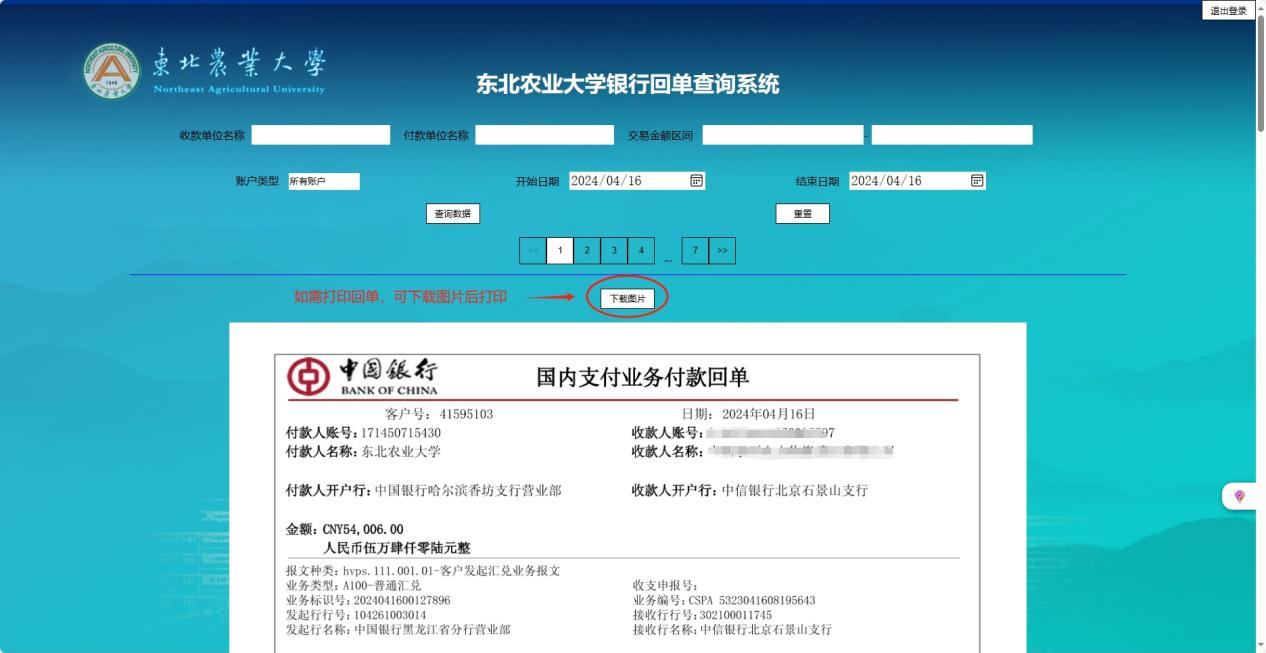This screenshot has height=653, width=1266.
Task: Click the 交易金额区间 label
Action: [x=660, y=136]
